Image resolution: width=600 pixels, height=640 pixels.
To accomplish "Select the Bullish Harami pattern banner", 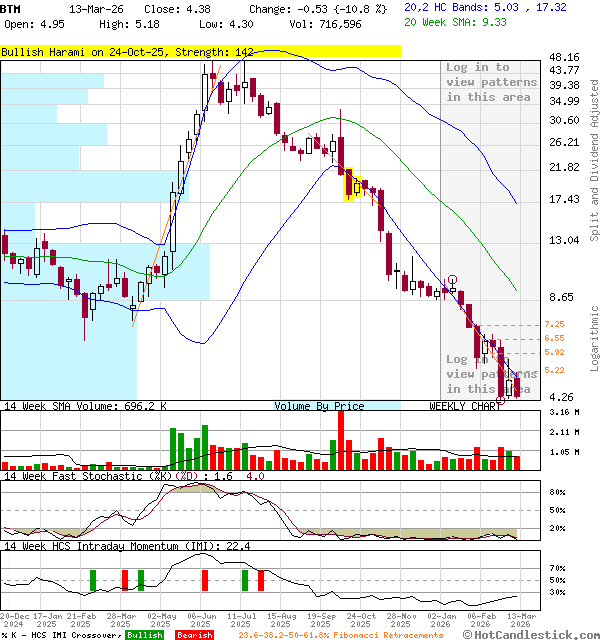I will point(200,51).
